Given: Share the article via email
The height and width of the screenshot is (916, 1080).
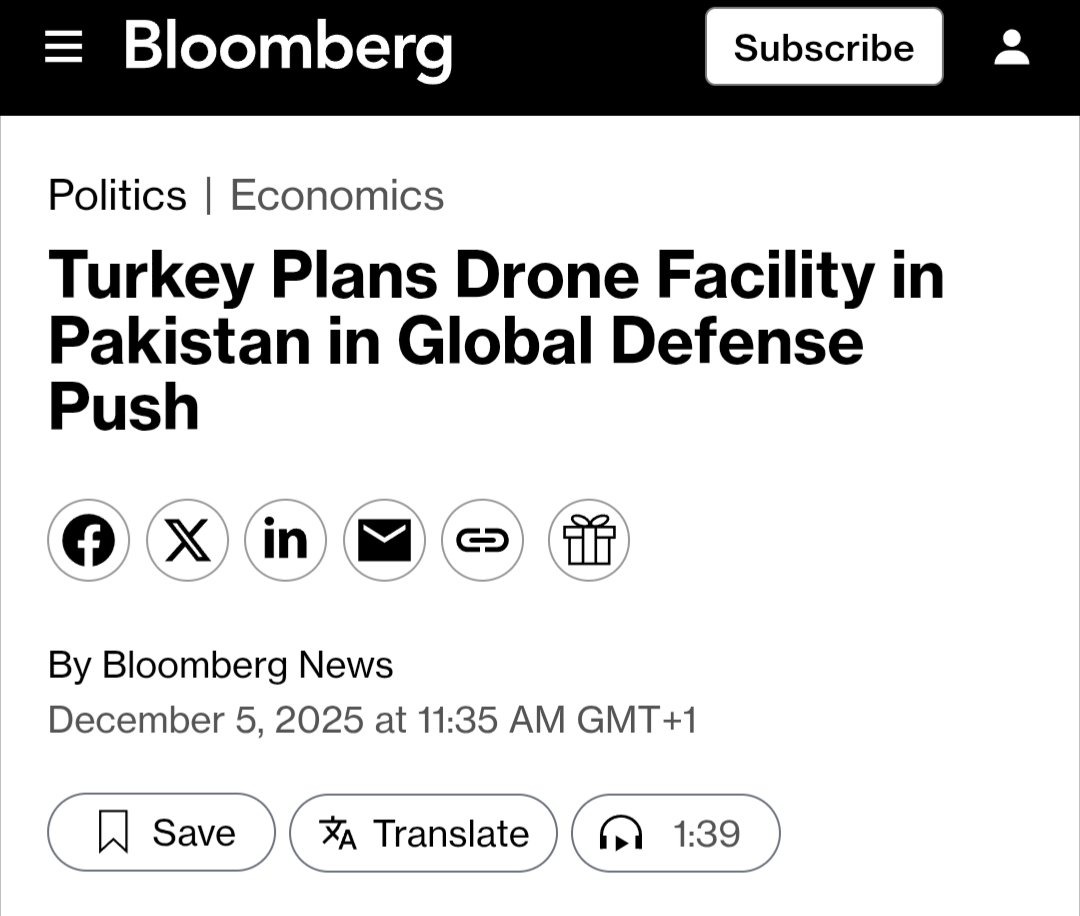Looking at the screenshot, I should tap(384, 541).
